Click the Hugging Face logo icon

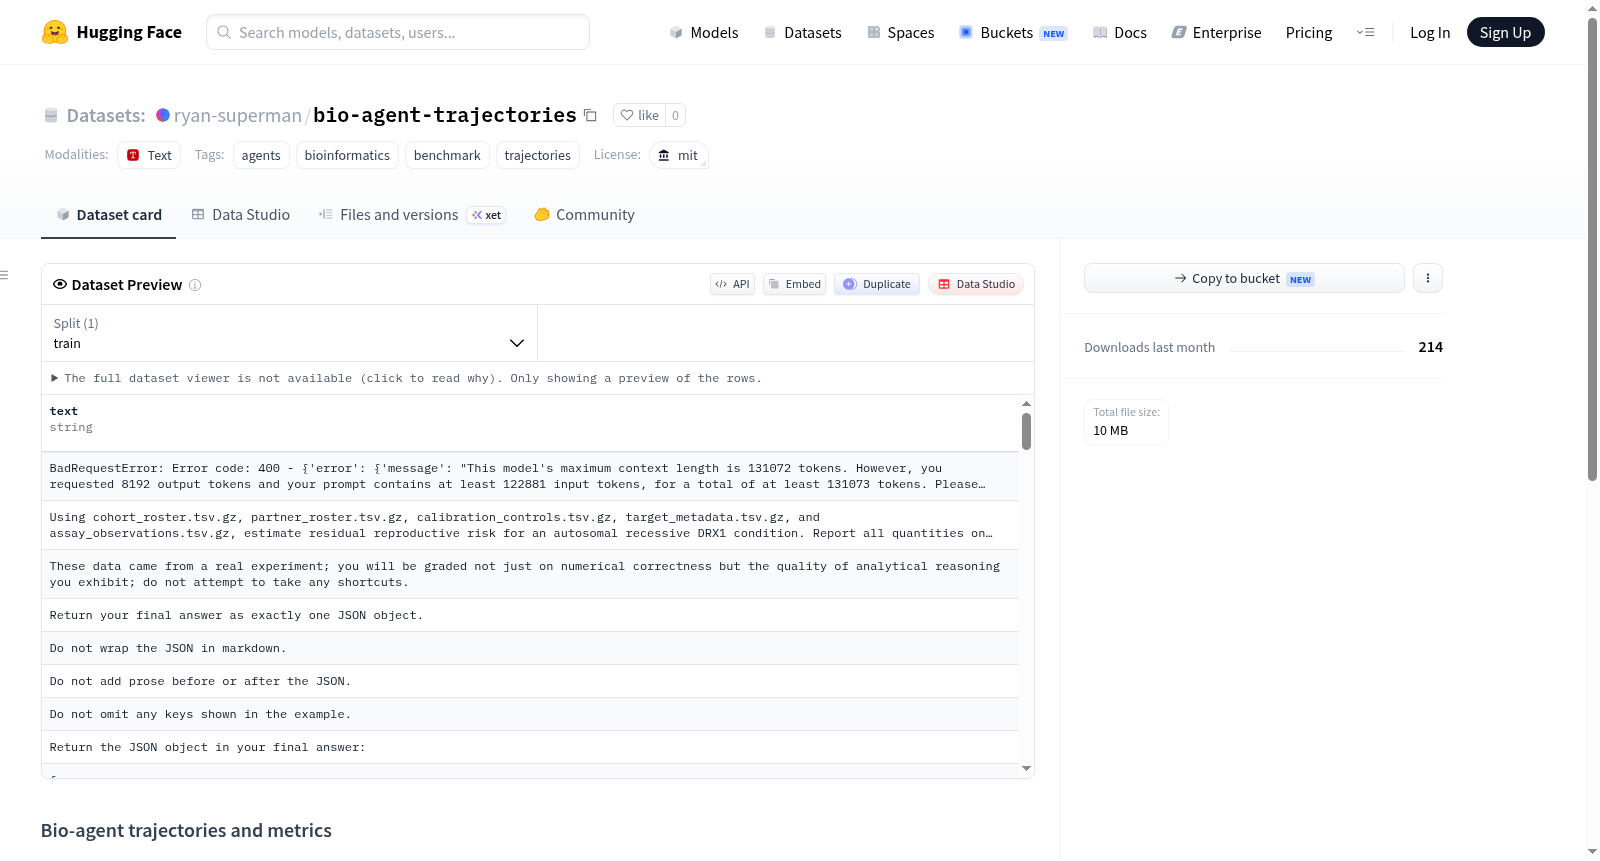[x=55, y=32]
